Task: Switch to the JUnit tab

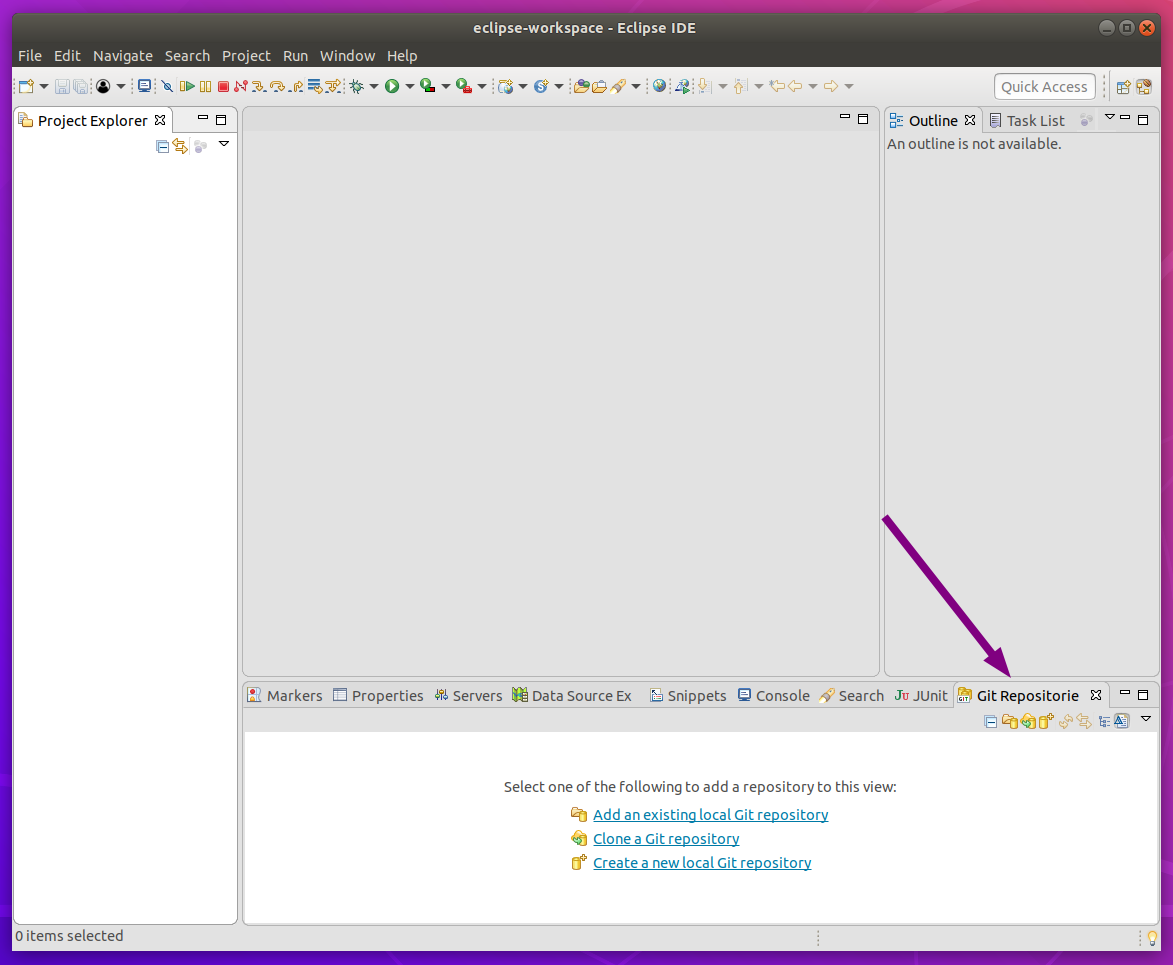Action: click(921, 696)
